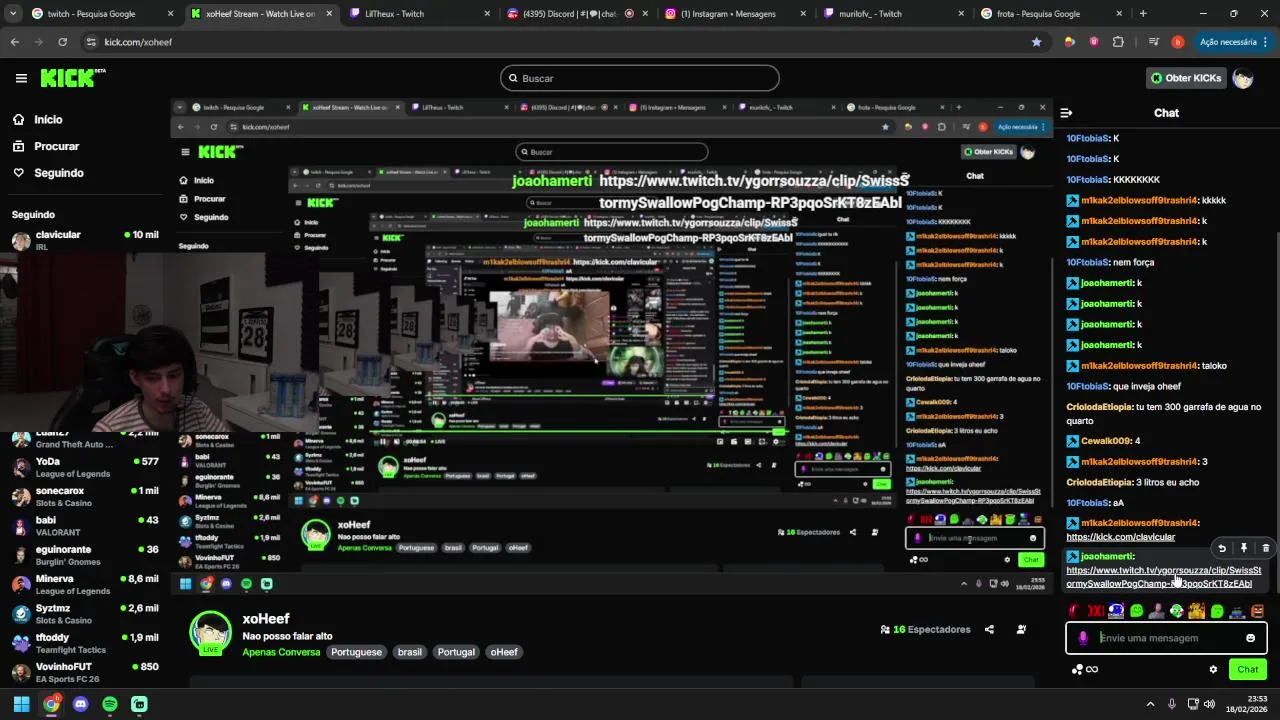Image resolution: width=1280 pixels, height=720 pixels.
Task: Go back in browser history
Action: click(x=14, y=42)
